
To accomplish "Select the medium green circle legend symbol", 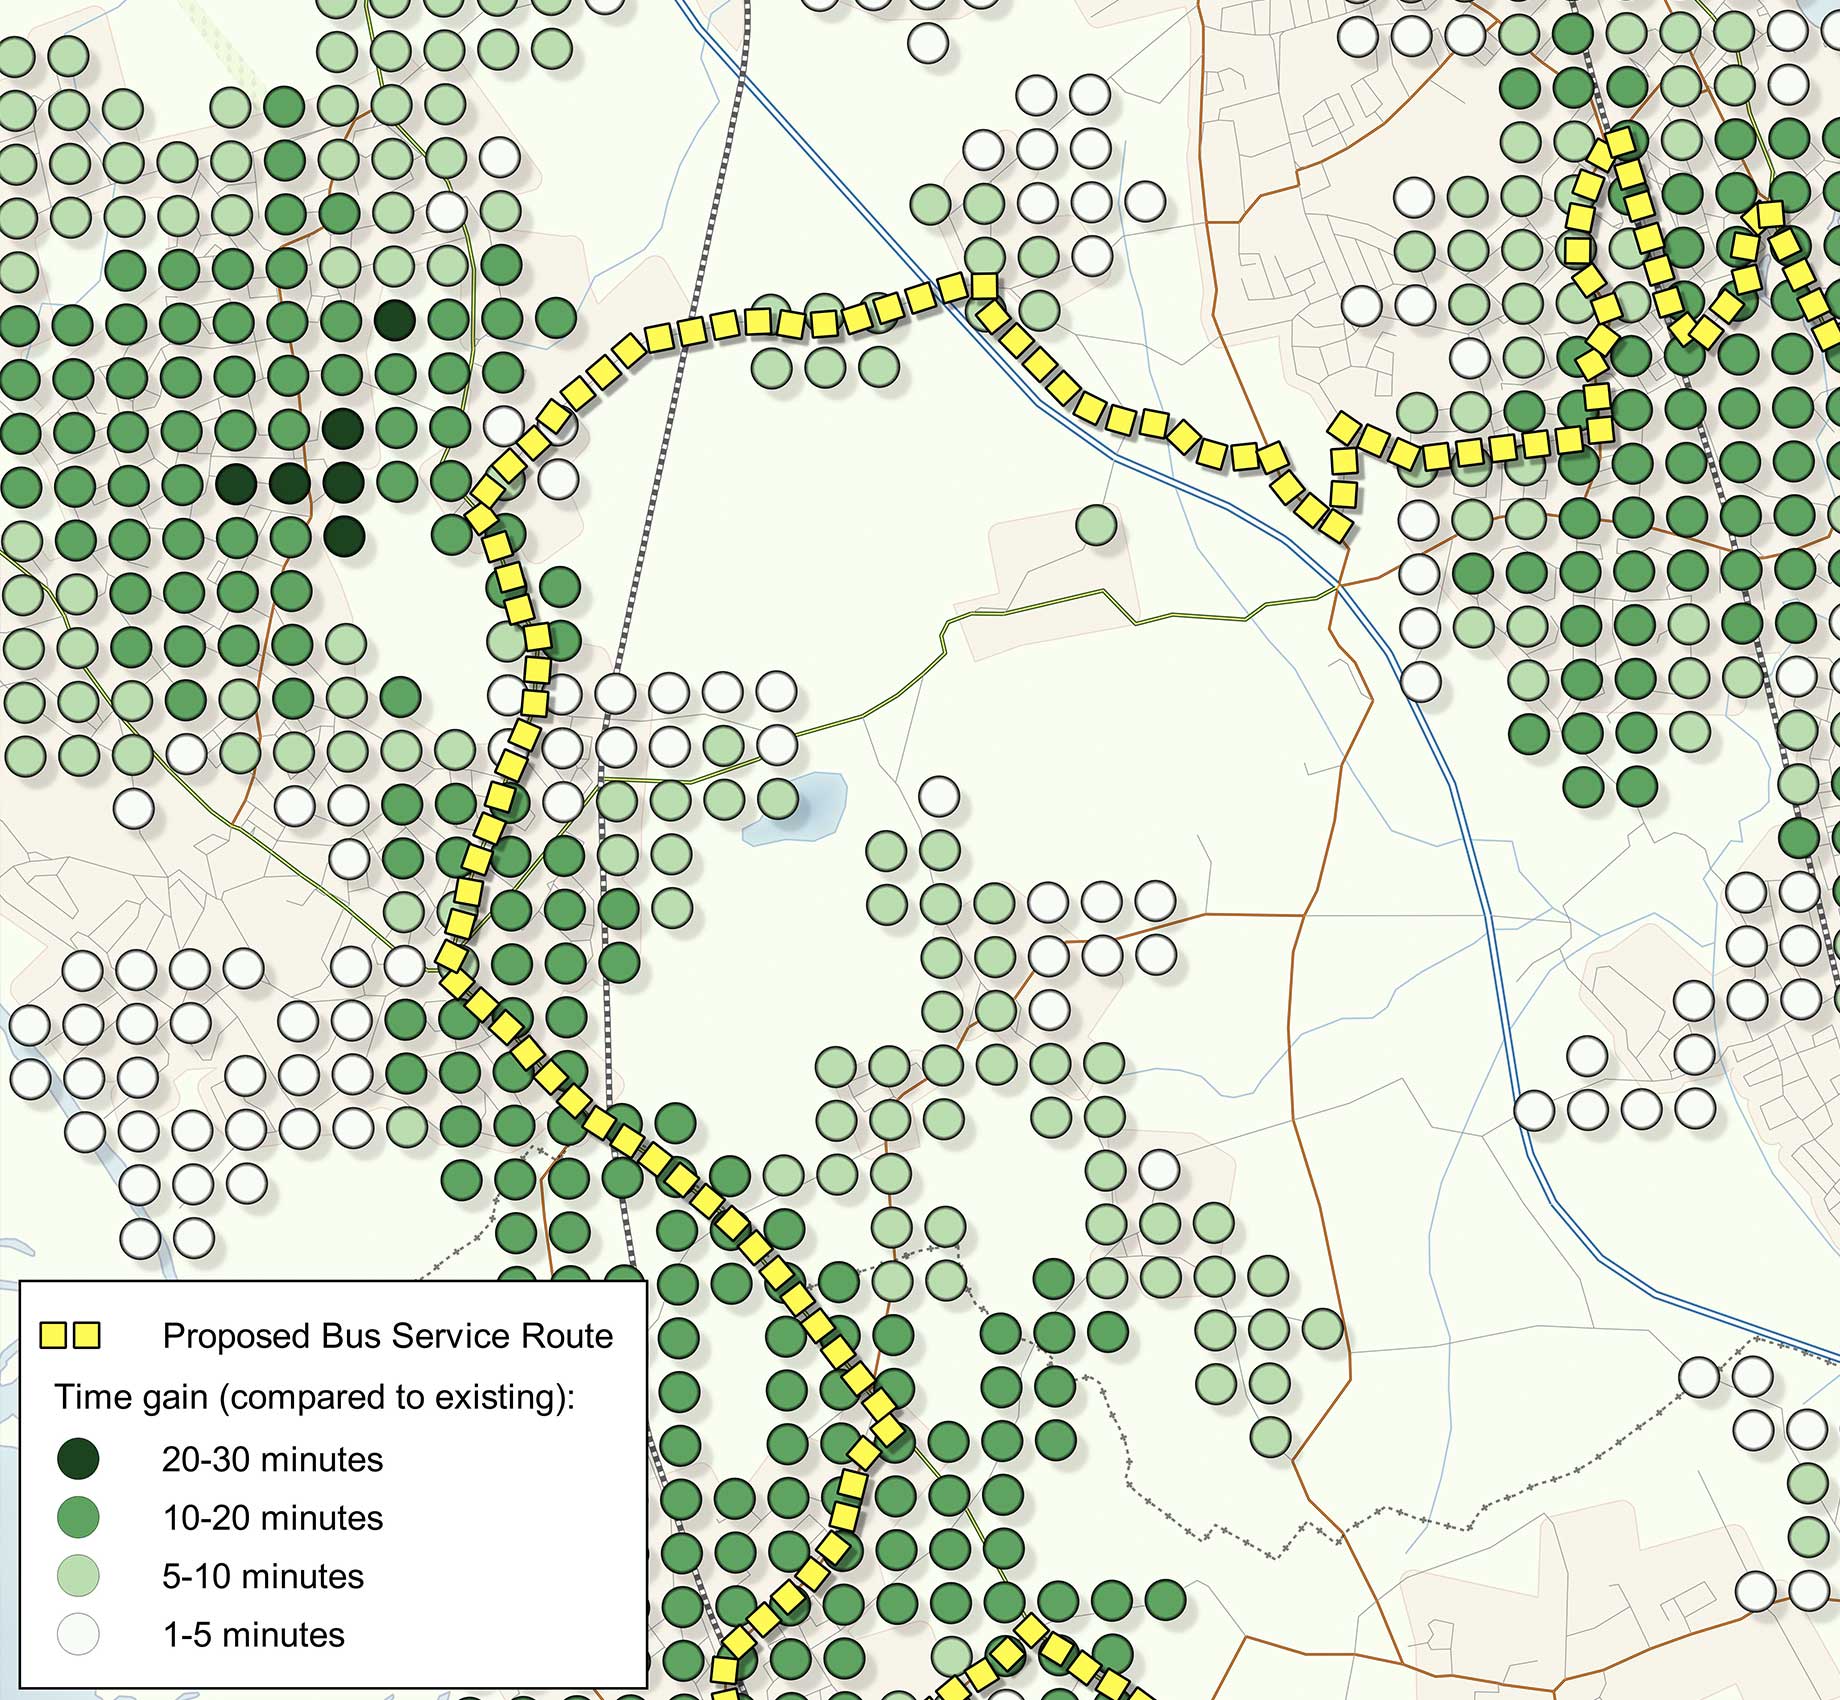I will tap(80, 1518).
